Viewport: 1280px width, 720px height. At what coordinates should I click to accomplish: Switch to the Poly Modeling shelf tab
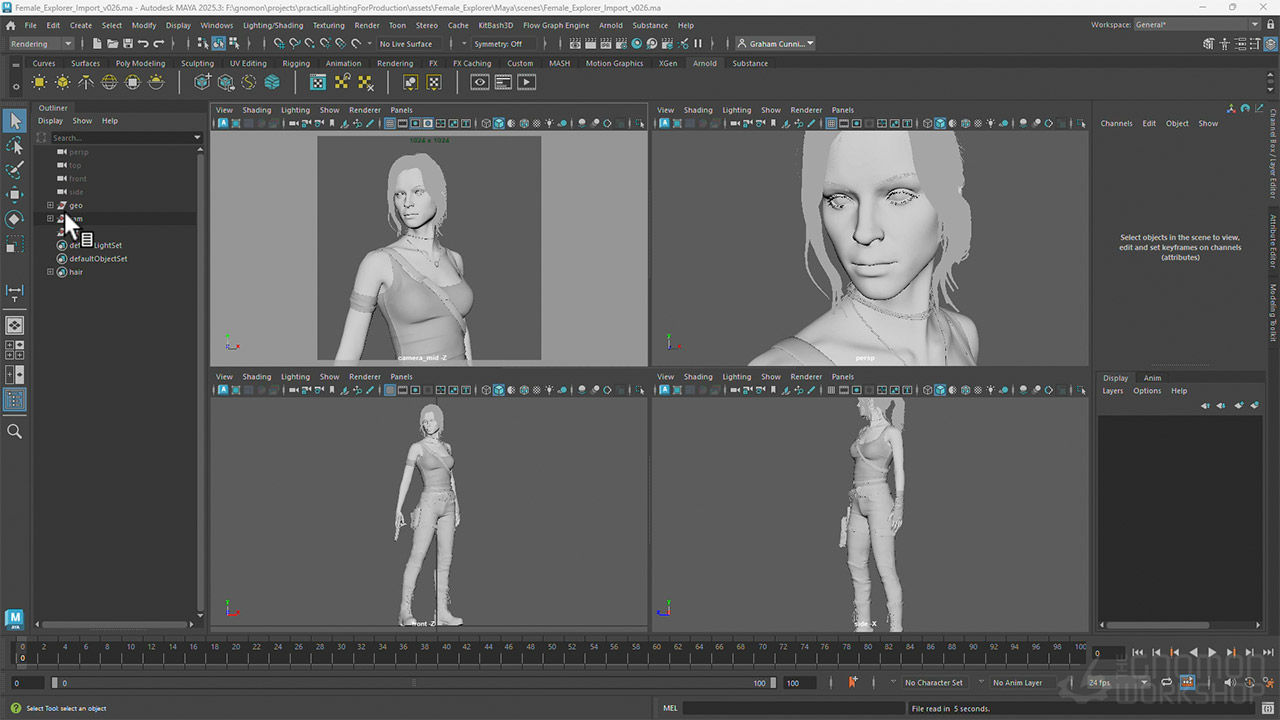click(x=140, y=63)
